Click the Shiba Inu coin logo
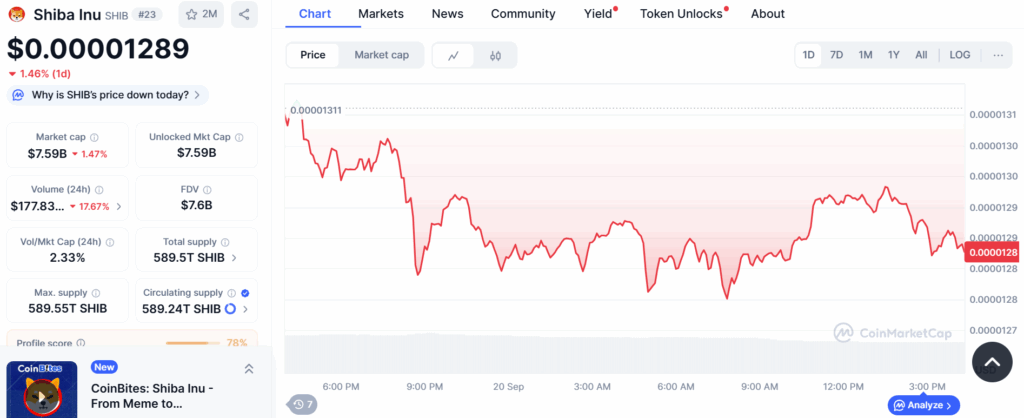Image resolution: width=1024 pixels, height=418 pixels. [x=16, y=14]
